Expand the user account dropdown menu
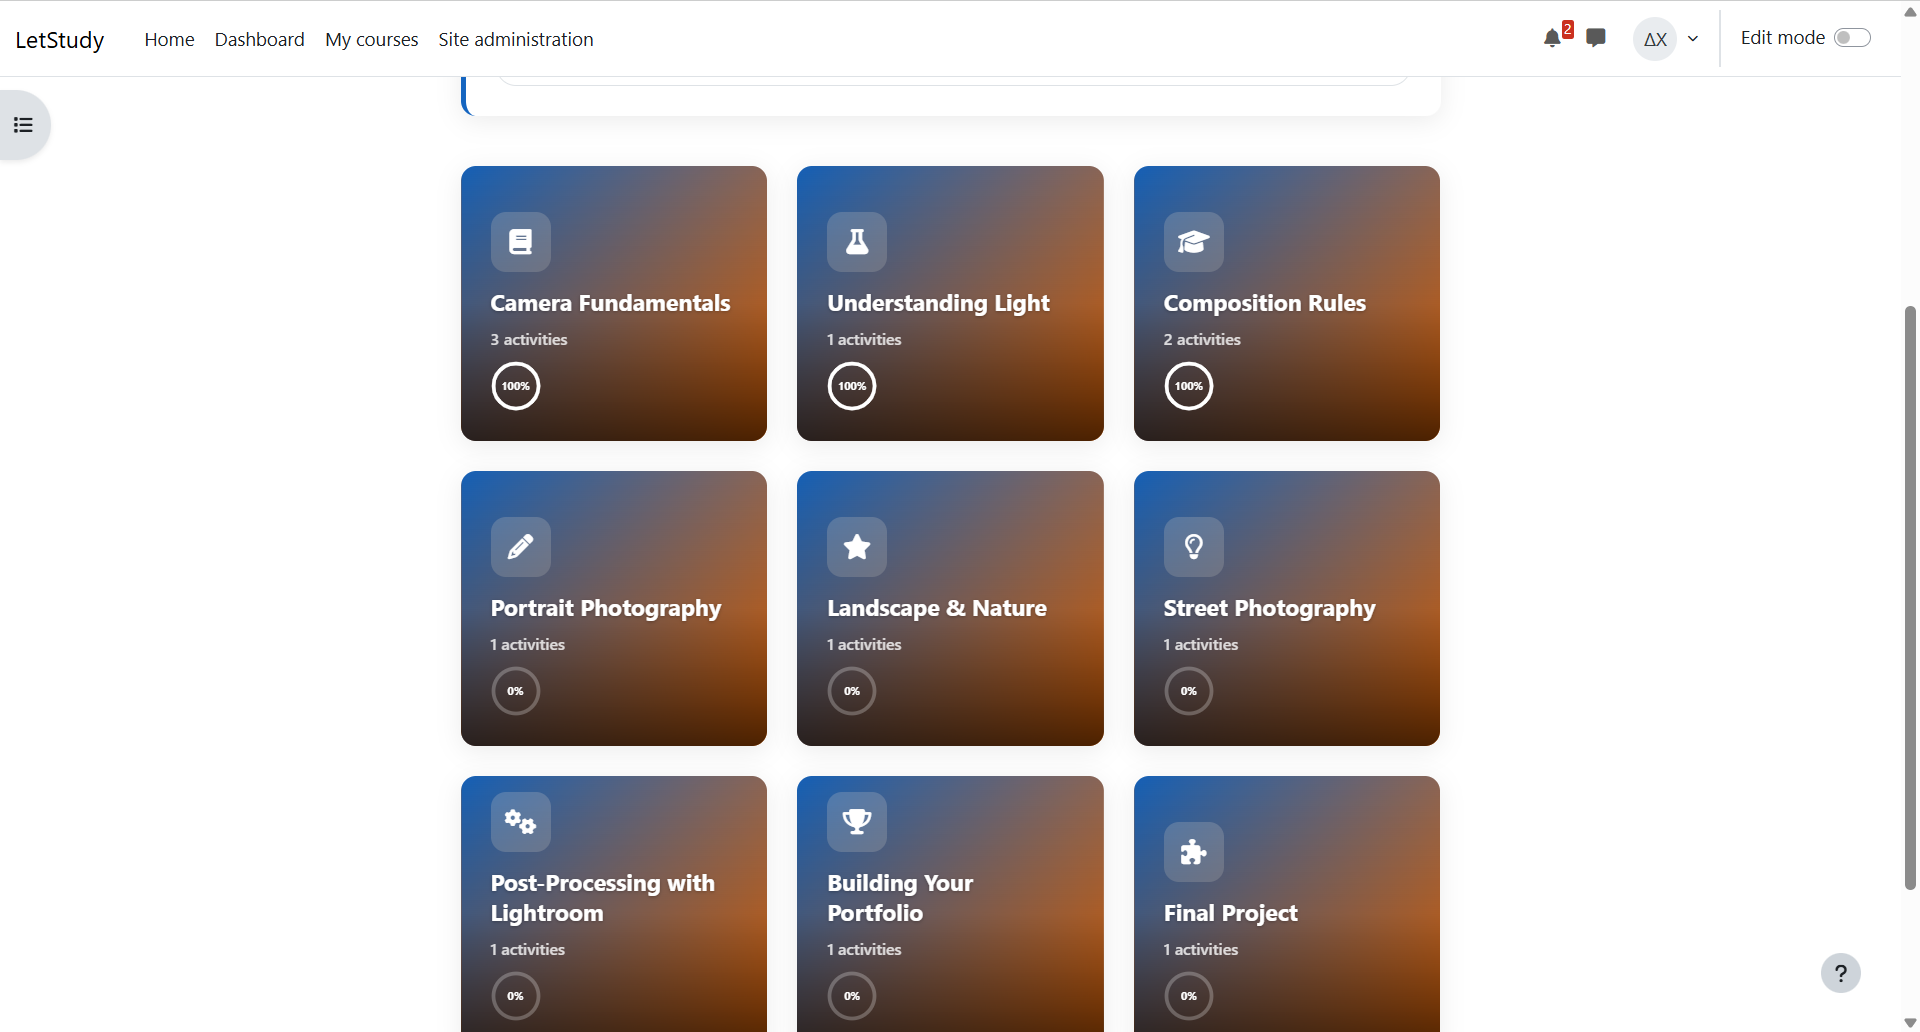 click(1693, 39)
